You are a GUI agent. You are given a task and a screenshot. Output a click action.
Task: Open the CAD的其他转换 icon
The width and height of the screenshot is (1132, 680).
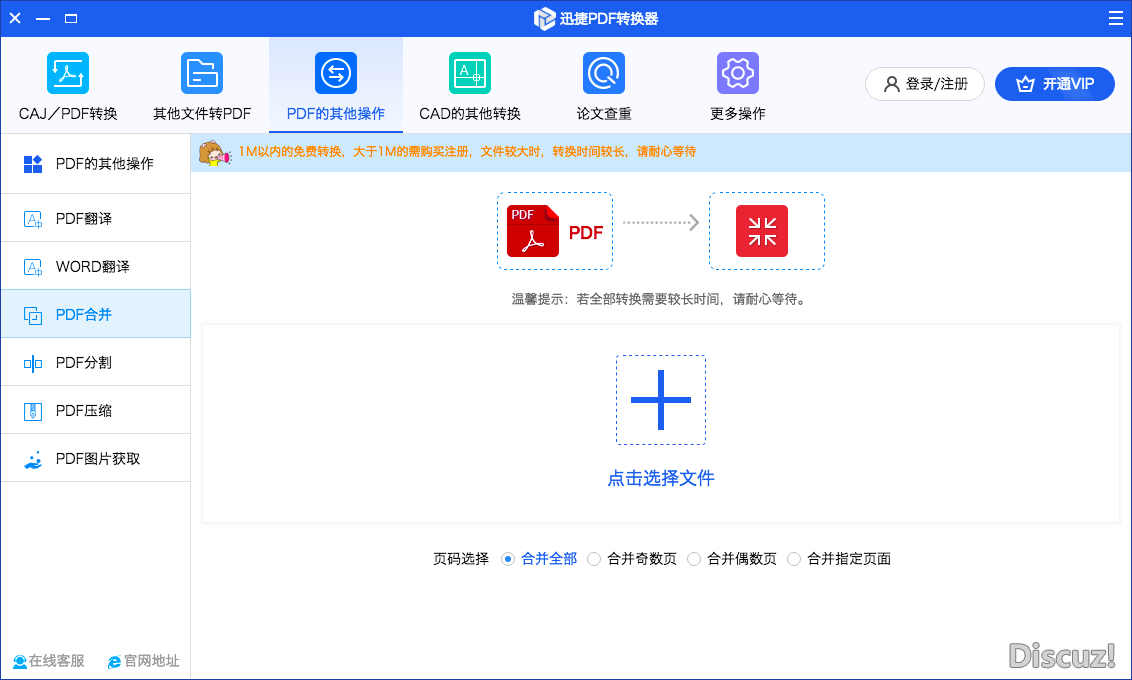(470, 73)
